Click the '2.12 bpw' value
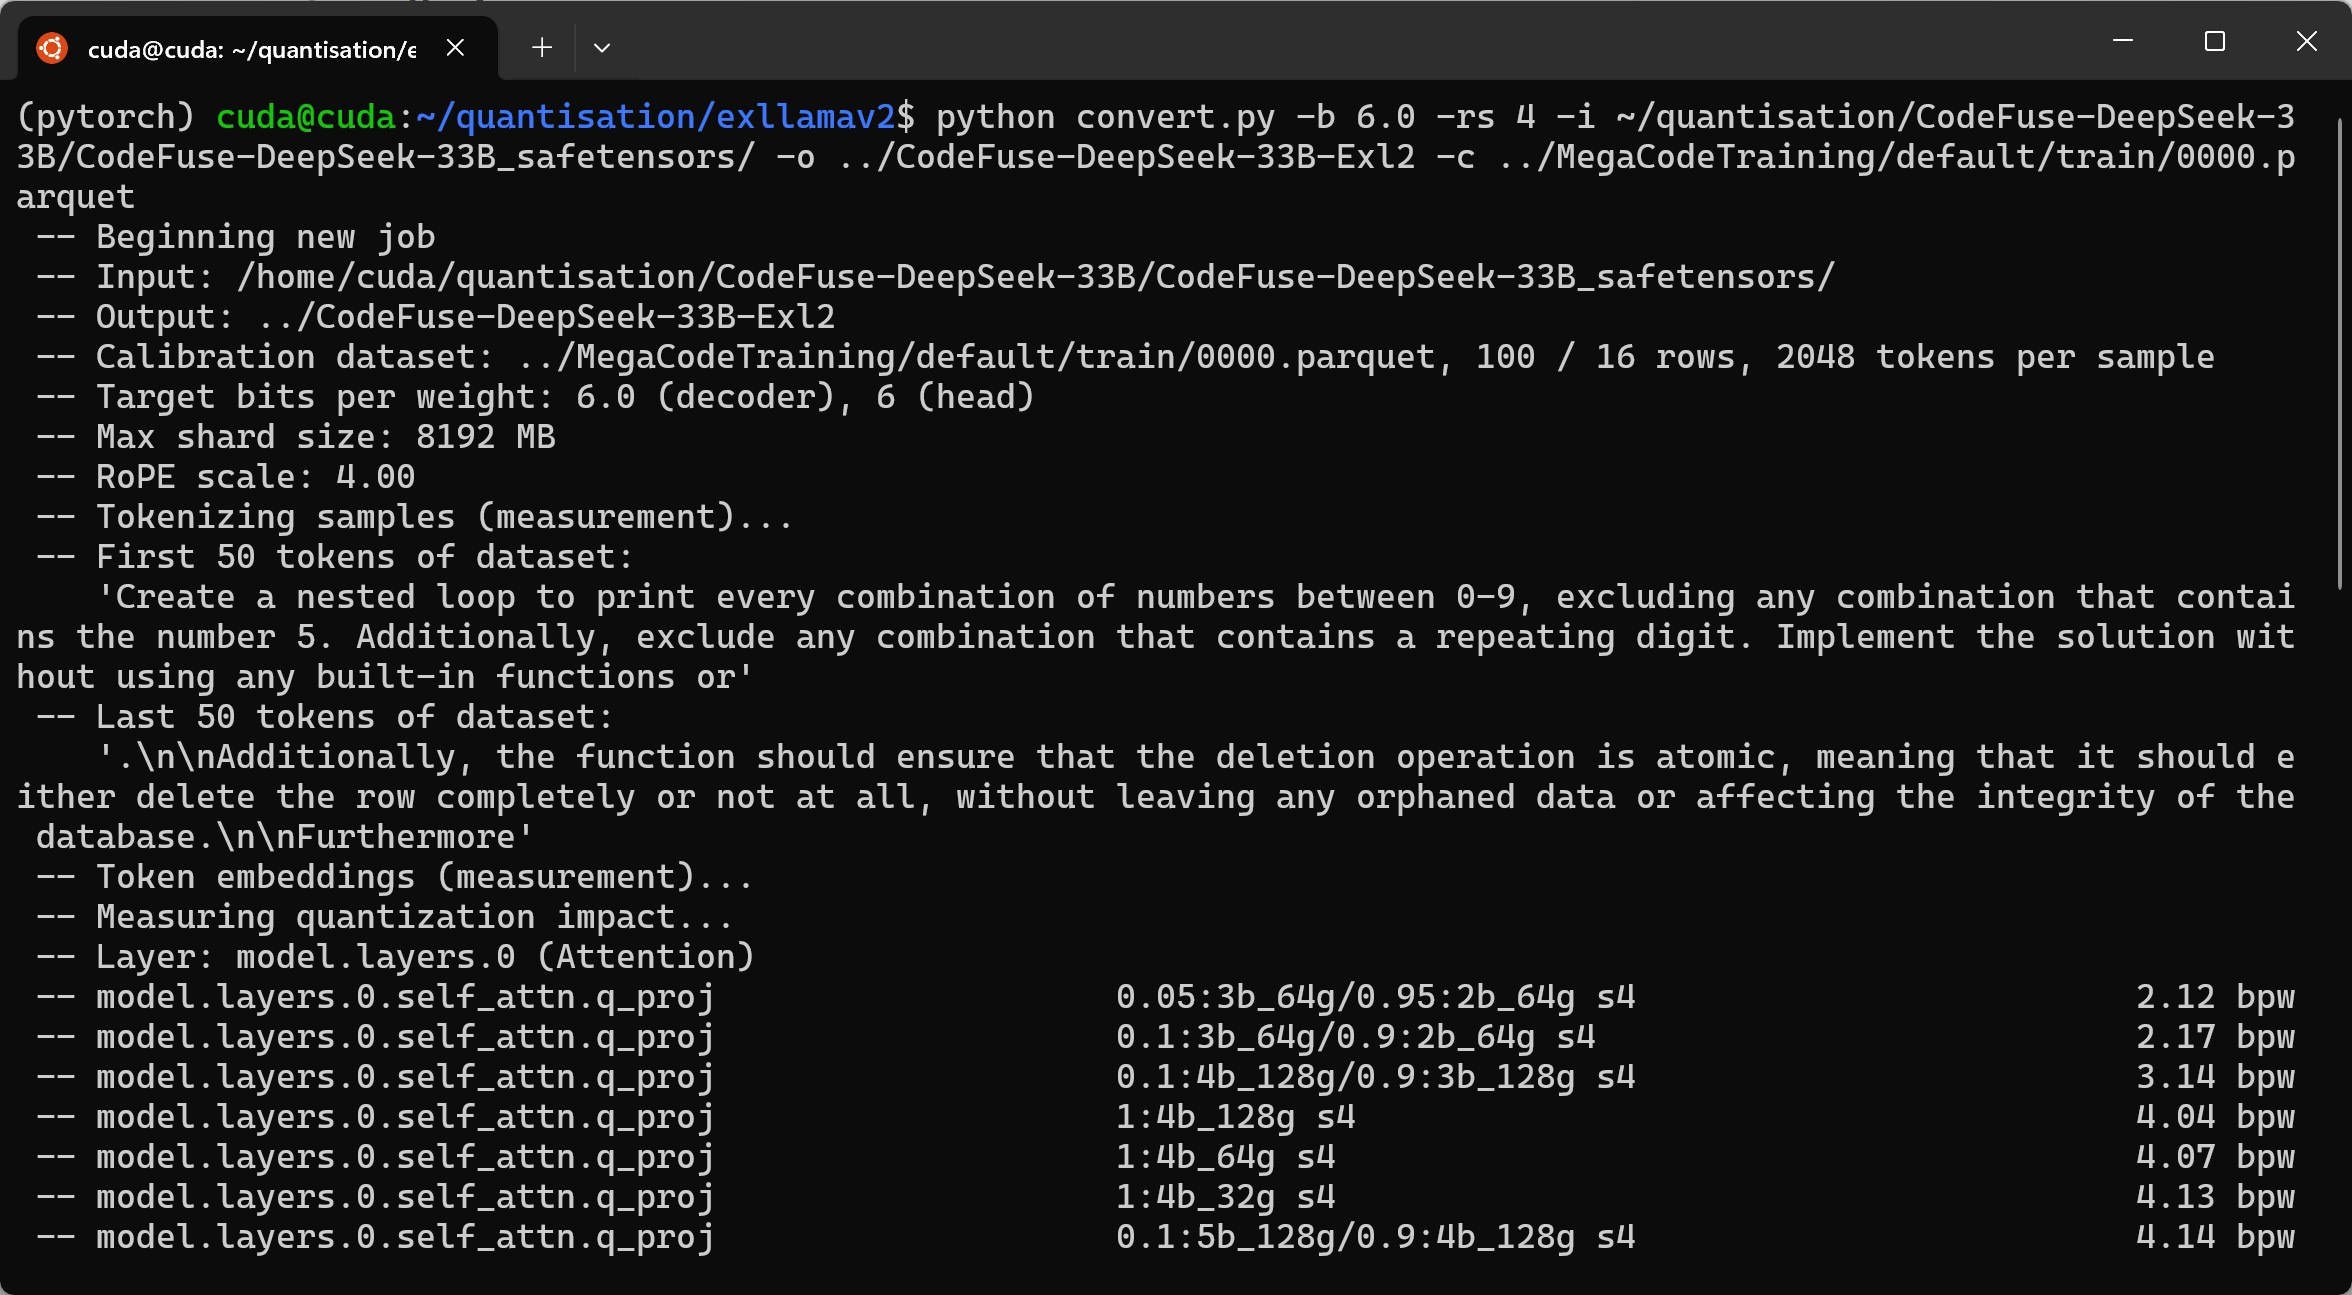This screenshot has height=1295, width=2352. tap(2216, 997)
